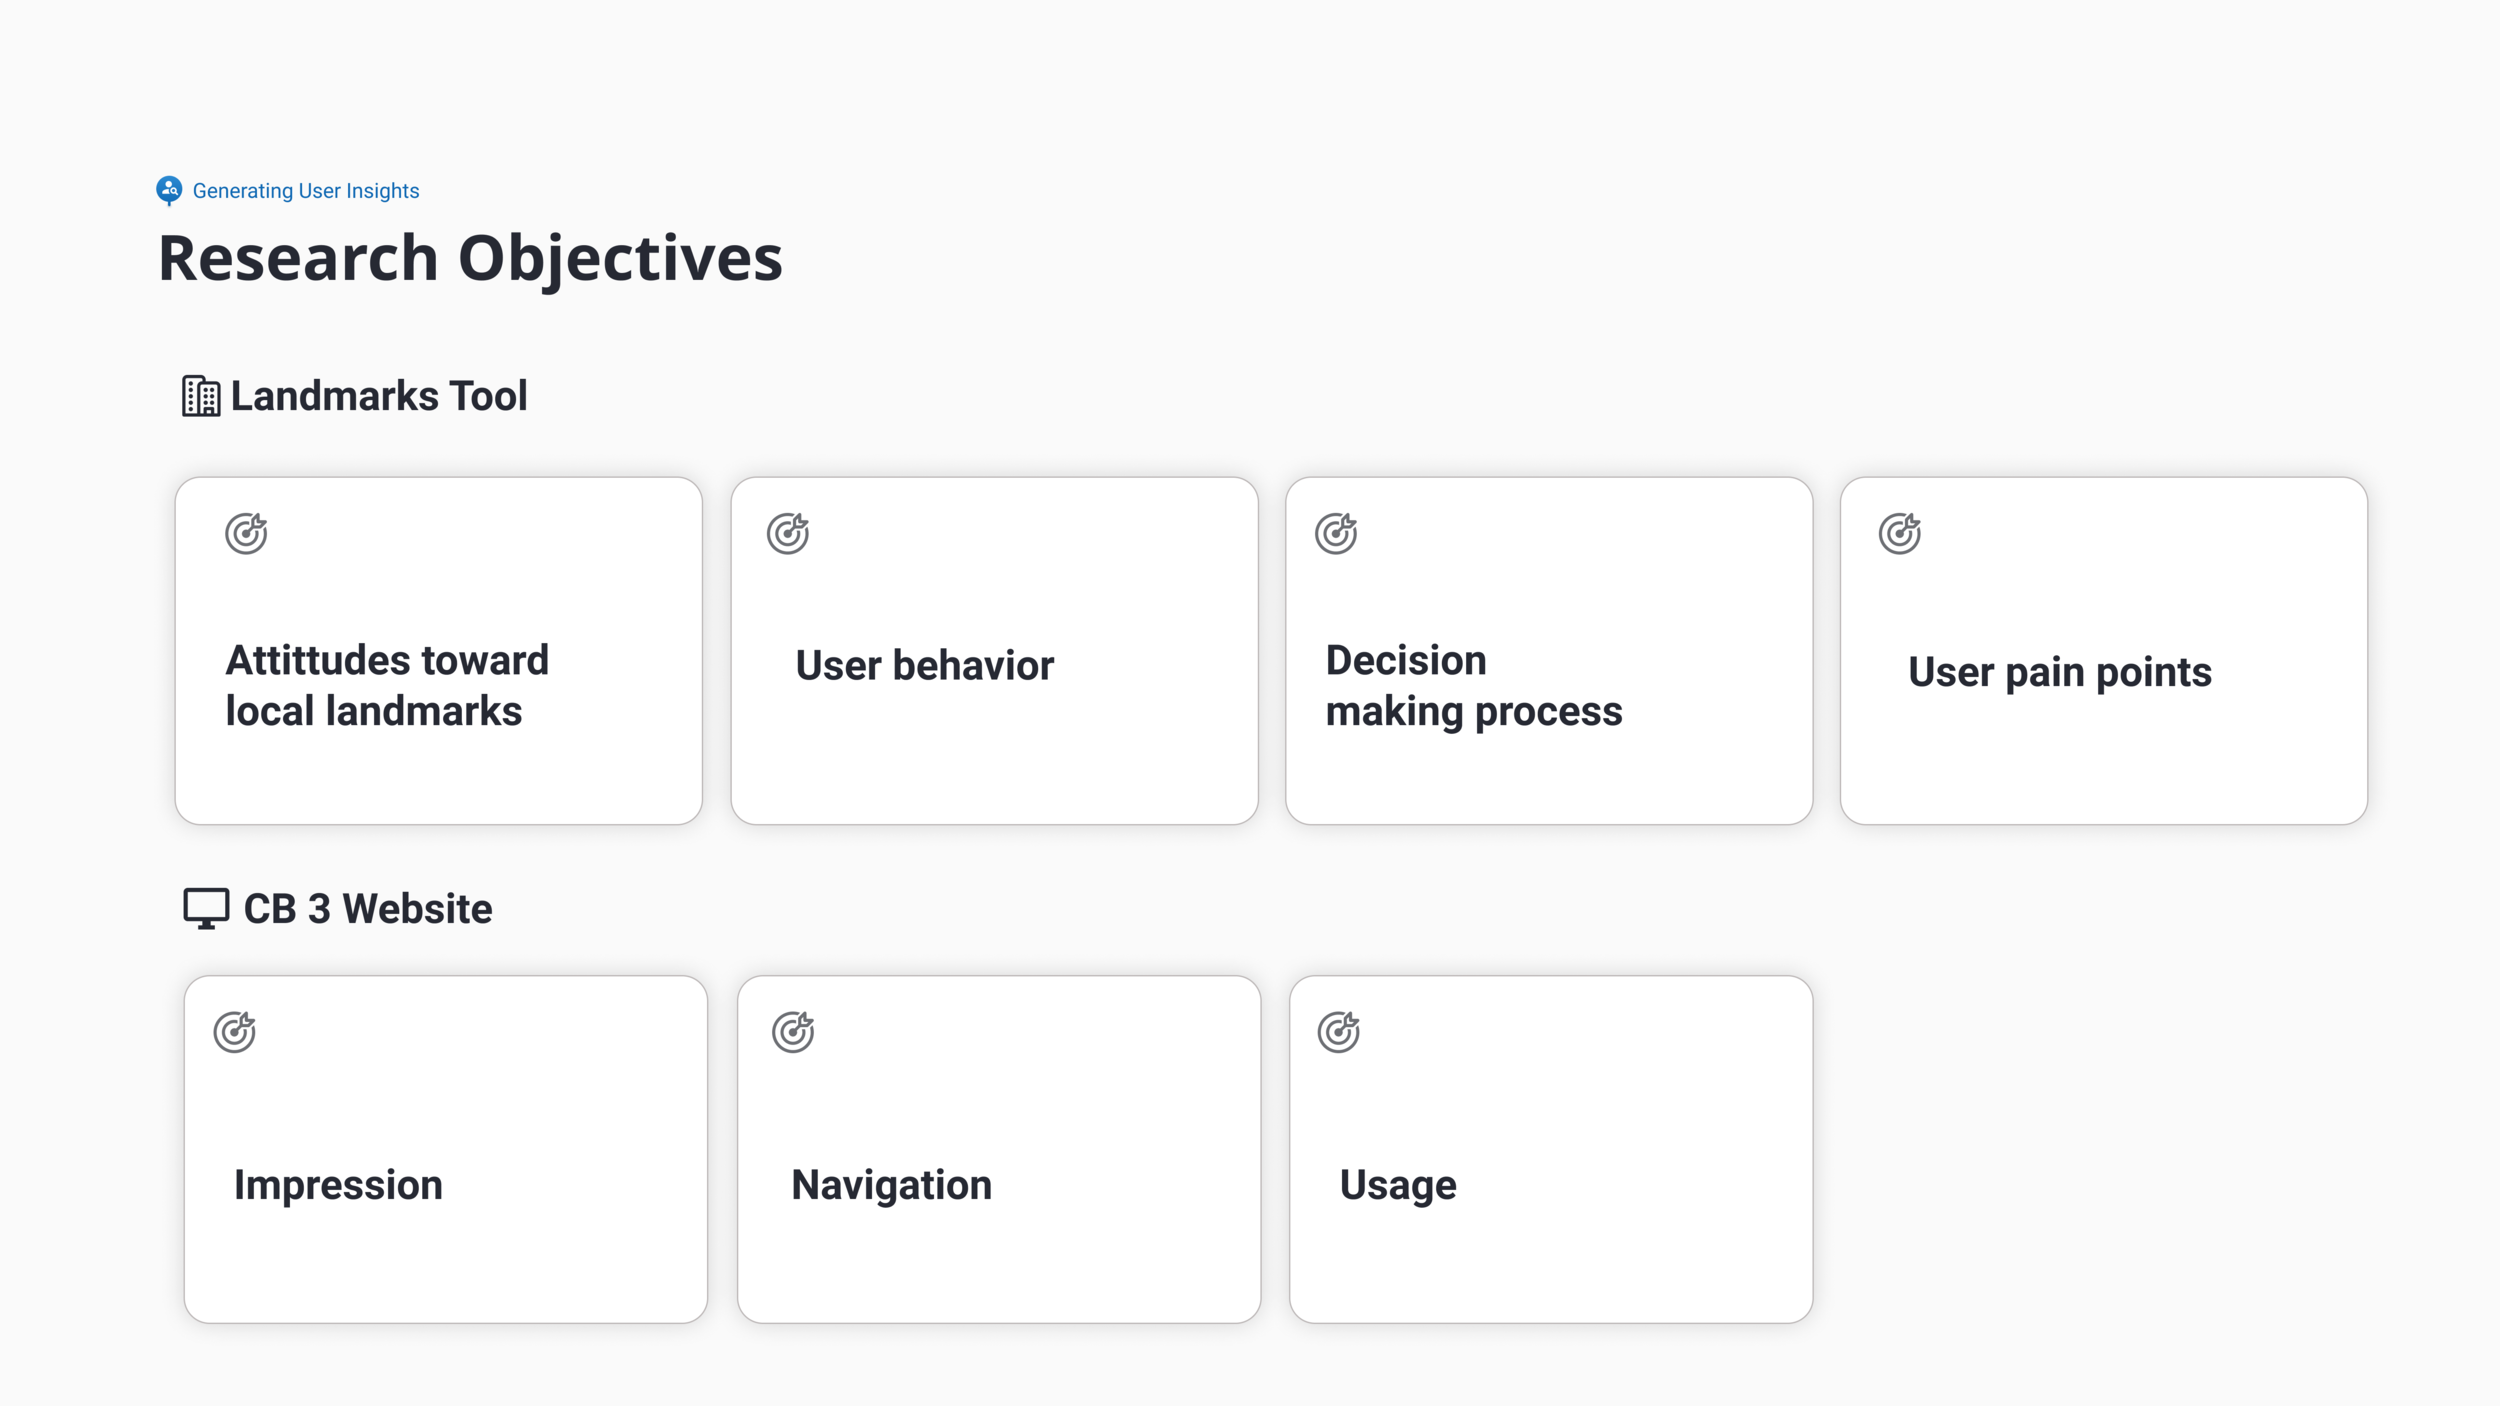2500x1406 pixels.
Task: Click the Navigation card label
Action: coord(892,1186)
